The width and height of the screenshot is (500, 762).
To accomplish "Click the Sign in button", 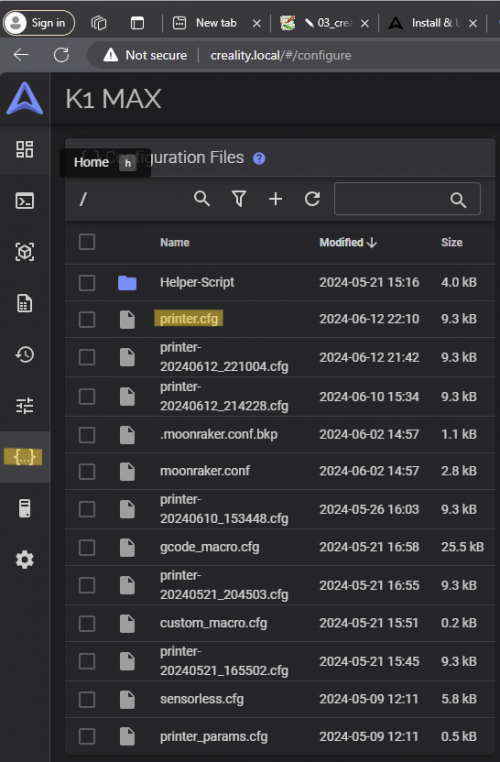I will pos(39,23).
